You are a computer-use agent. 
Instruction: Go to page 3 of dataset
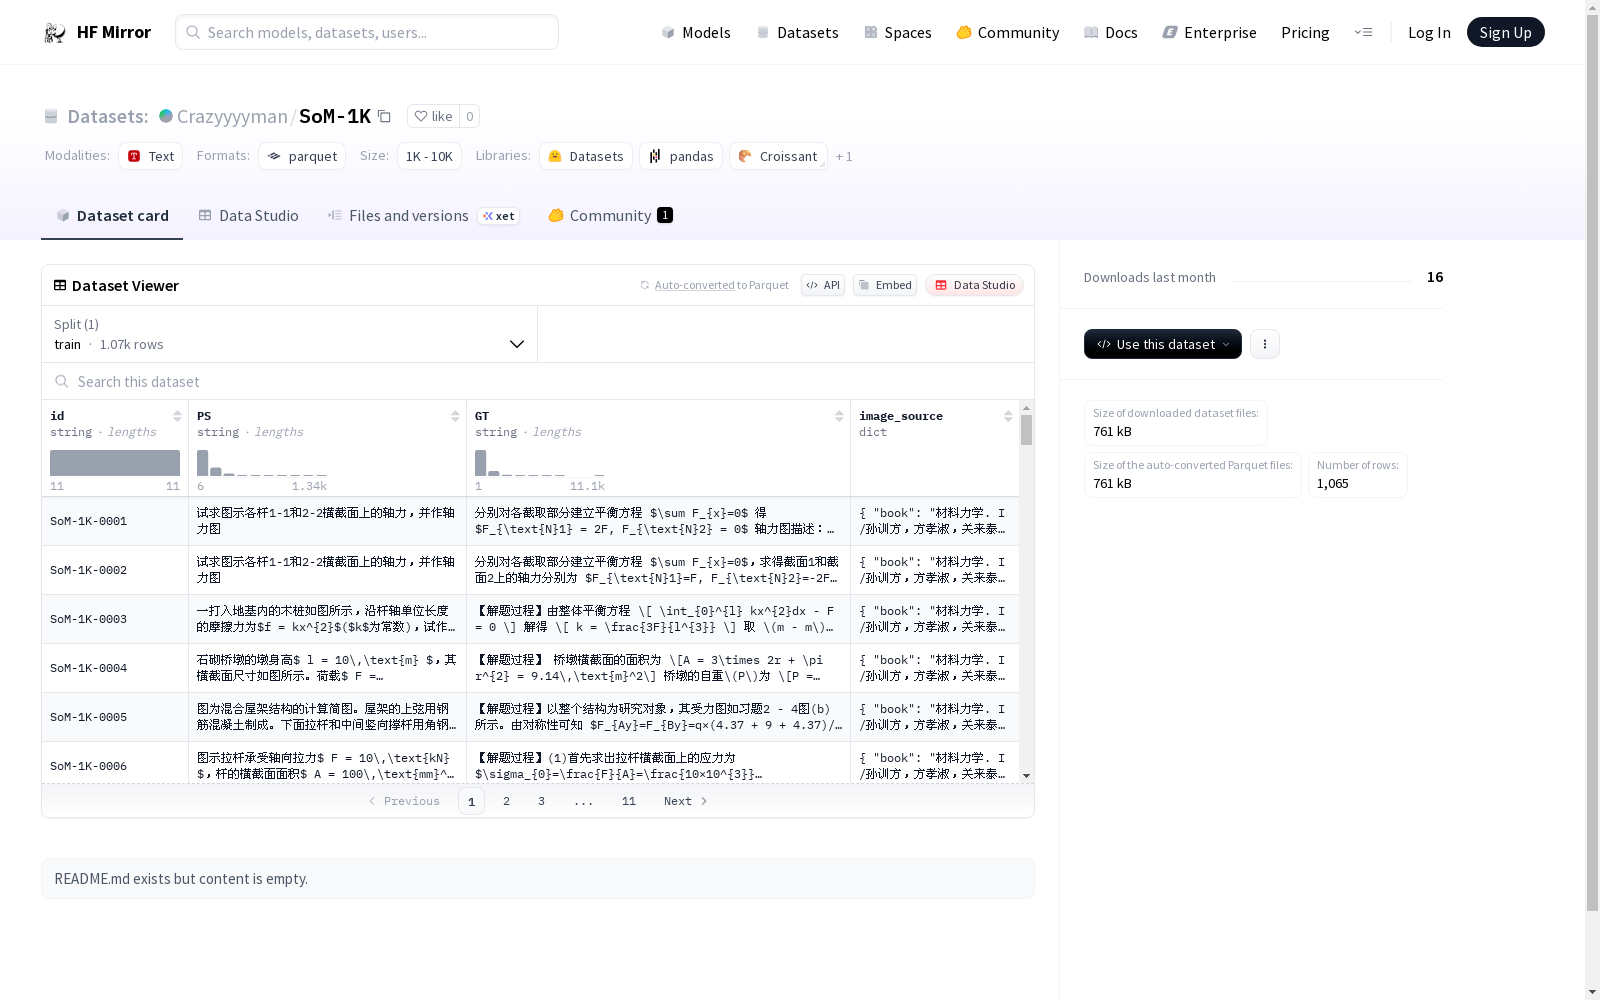541,801
